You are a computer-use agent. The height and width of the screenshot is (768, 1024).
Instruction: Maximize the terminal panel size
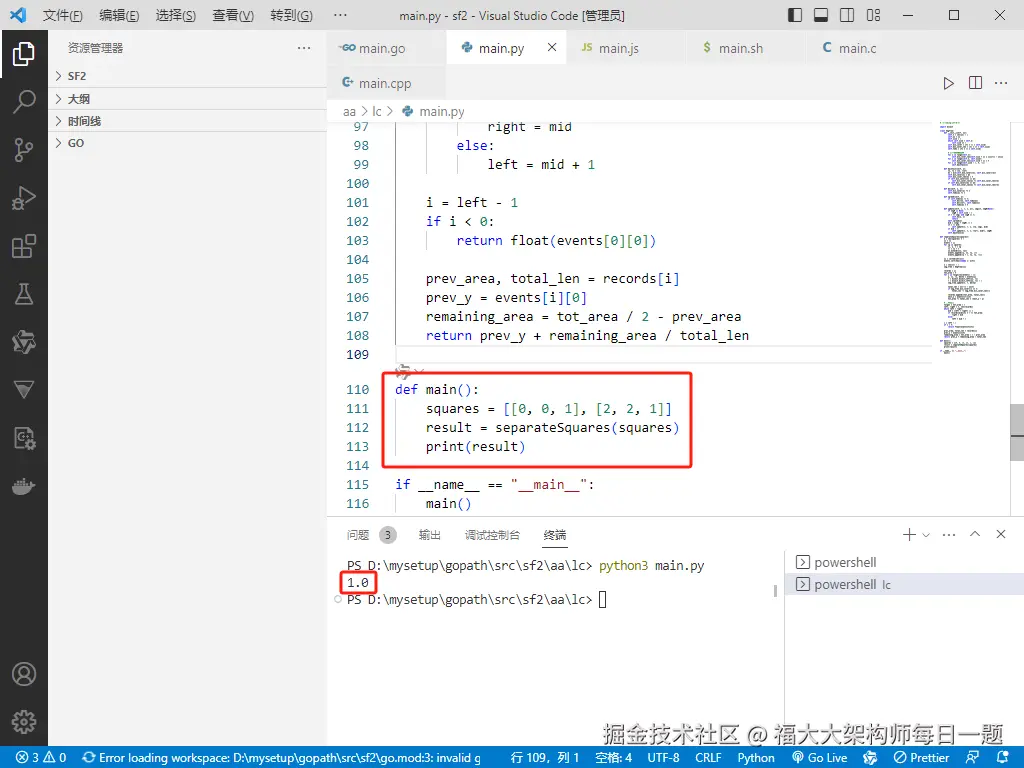[975, 534]
